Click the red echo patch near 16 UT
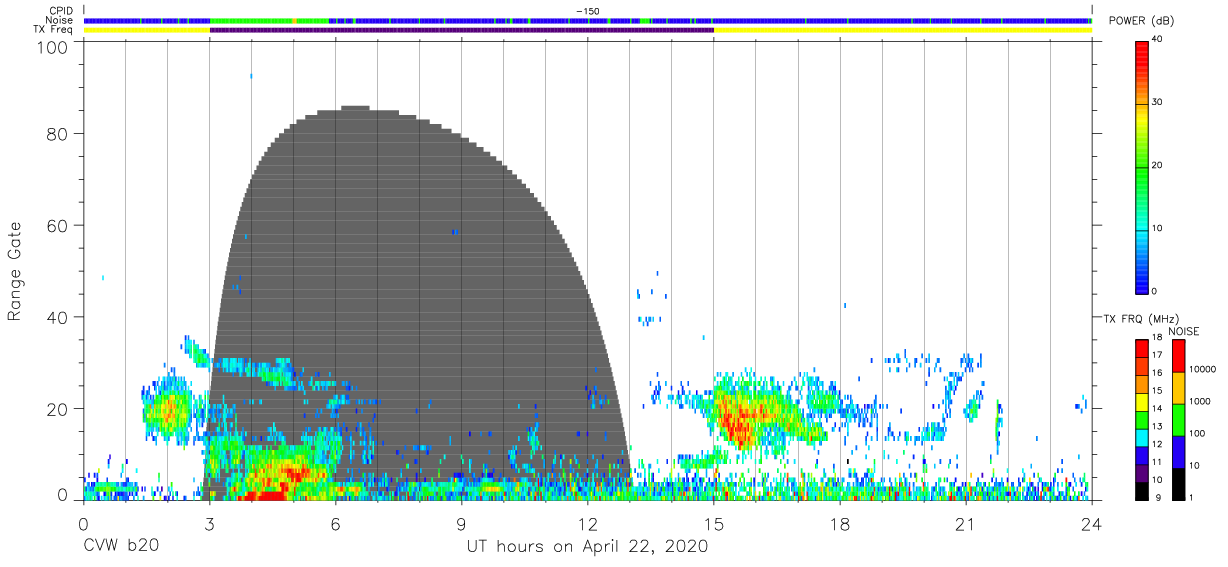 (738, 422)
